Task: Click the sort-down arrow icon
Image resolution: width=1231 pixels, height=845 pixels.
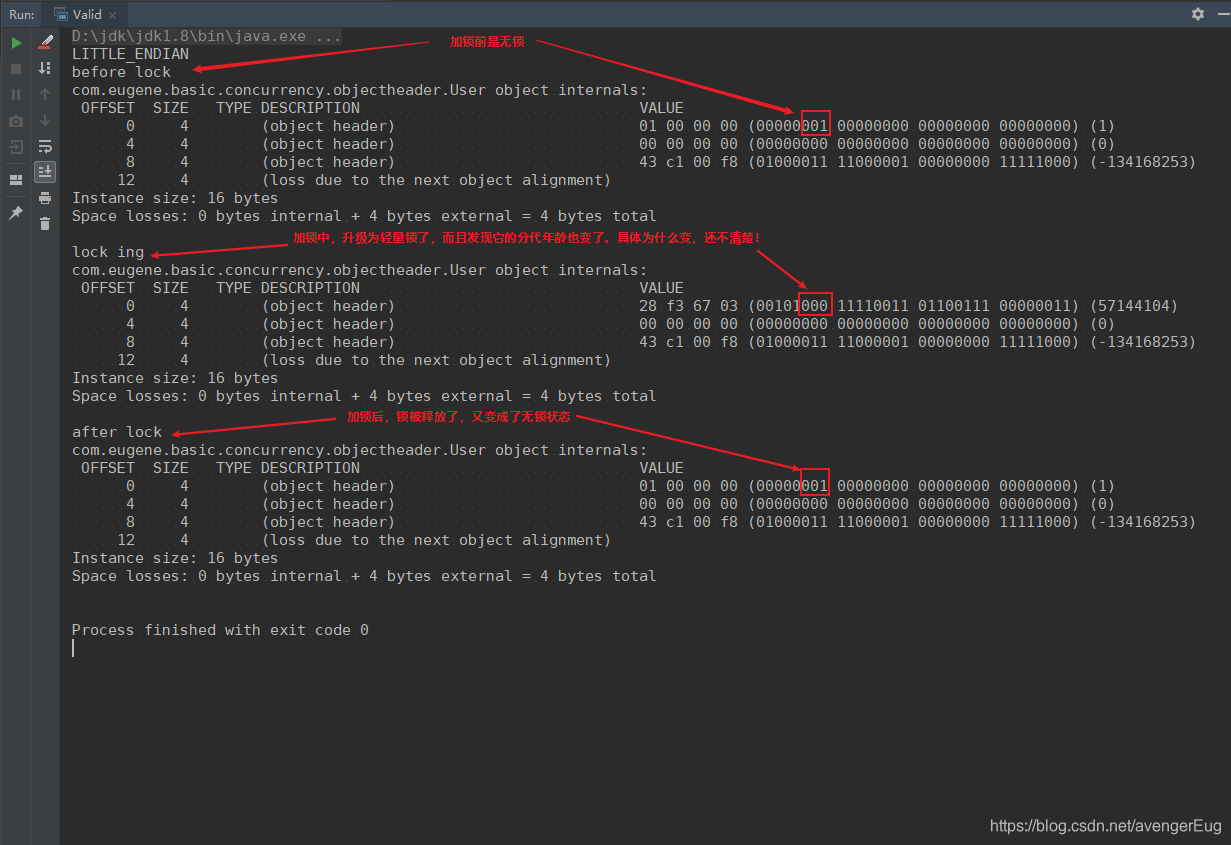Action: pyautogui.click(x=45, y=68)
